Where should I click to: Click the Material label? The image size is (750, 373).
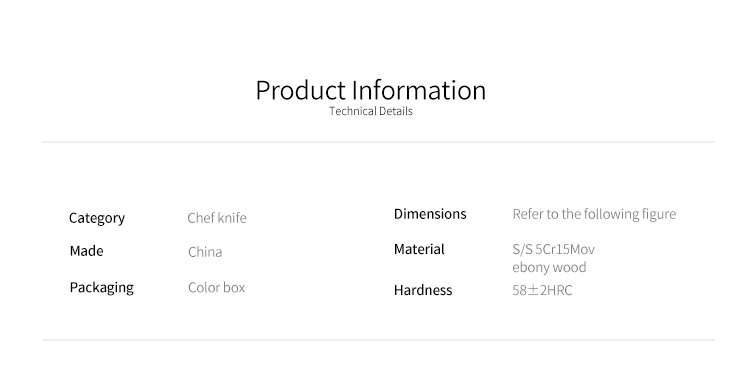click(419, 249)
